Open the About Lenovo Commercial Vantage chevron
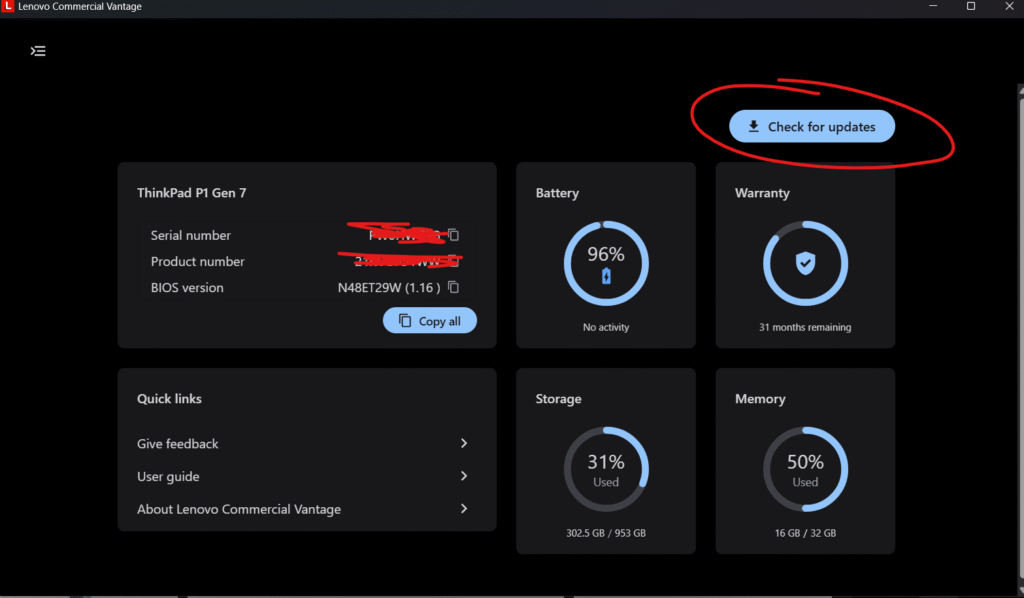Viewport: 1024px width, 598px height. 464,509
